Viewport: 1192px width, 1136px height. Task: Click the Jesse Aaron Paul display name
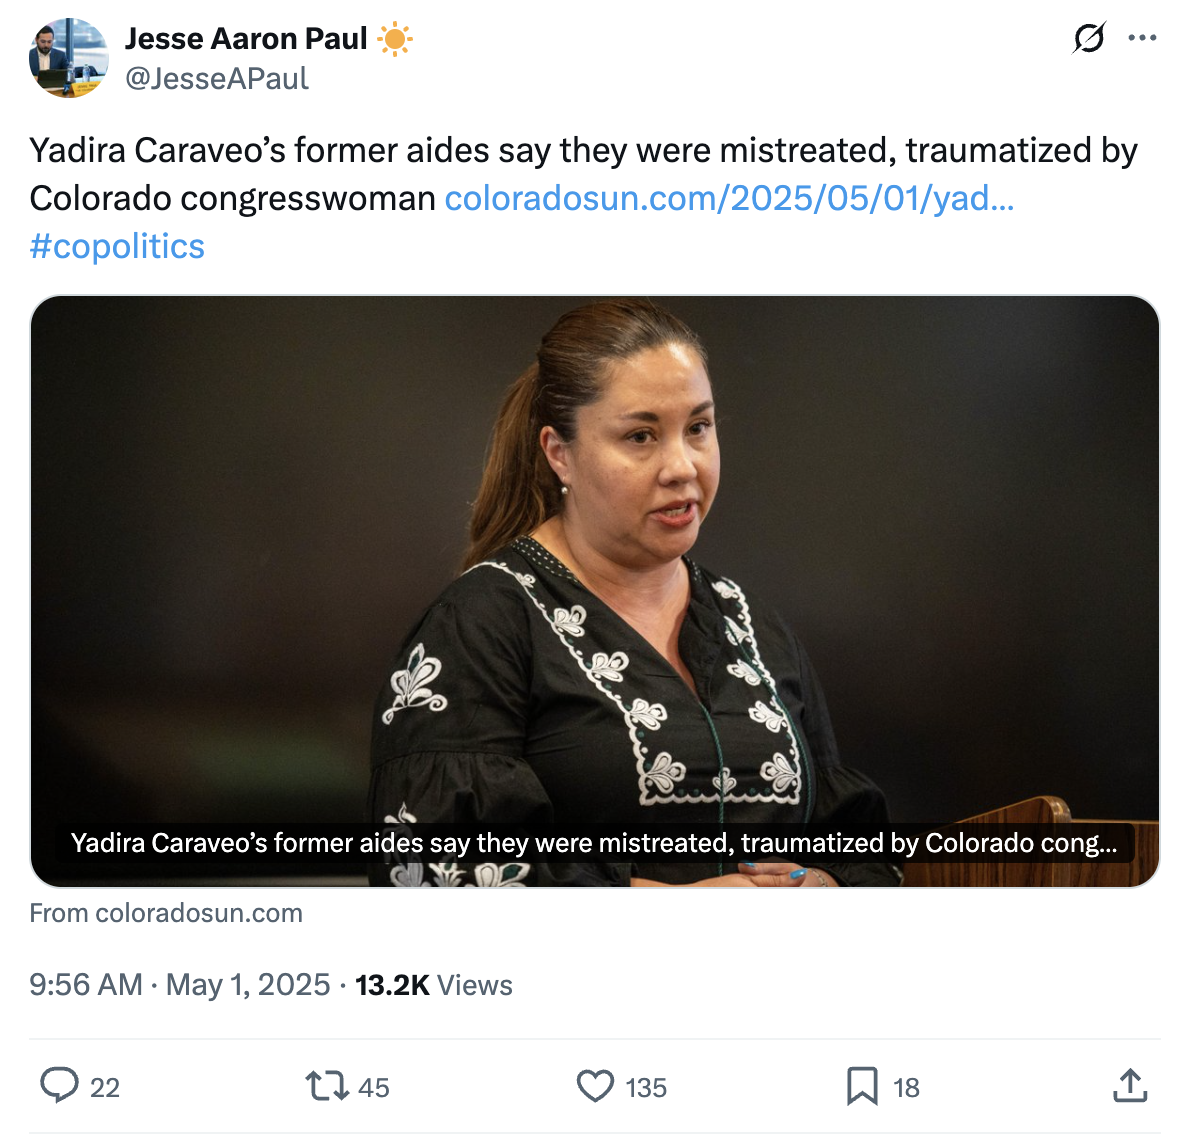coord(246,39)
